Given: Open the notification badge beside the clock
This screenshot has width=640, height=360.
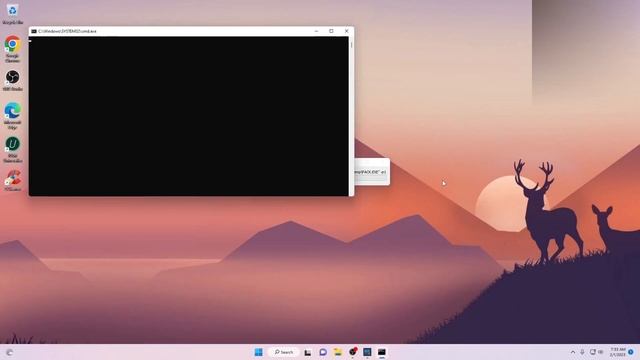Looking at the screenshot, I should (x=631, y=352).
